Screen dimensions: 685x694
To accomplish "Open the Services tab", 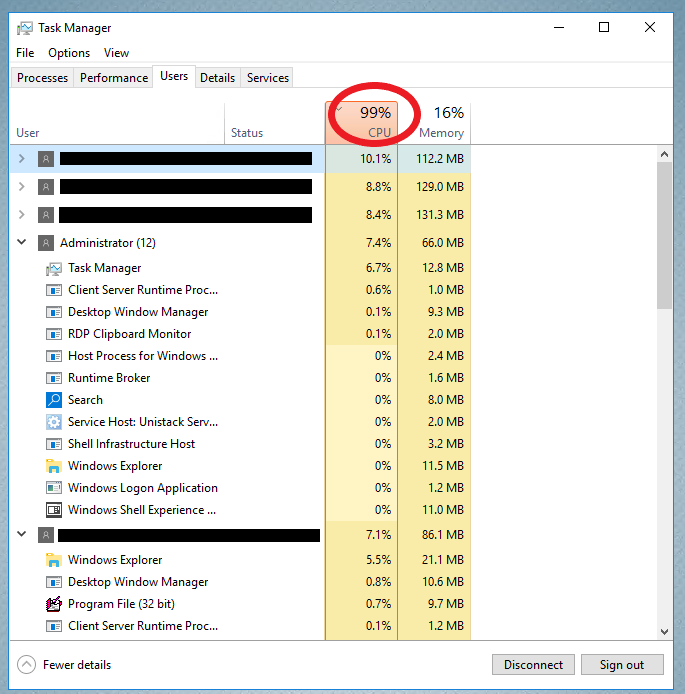I will pos(268,78).
